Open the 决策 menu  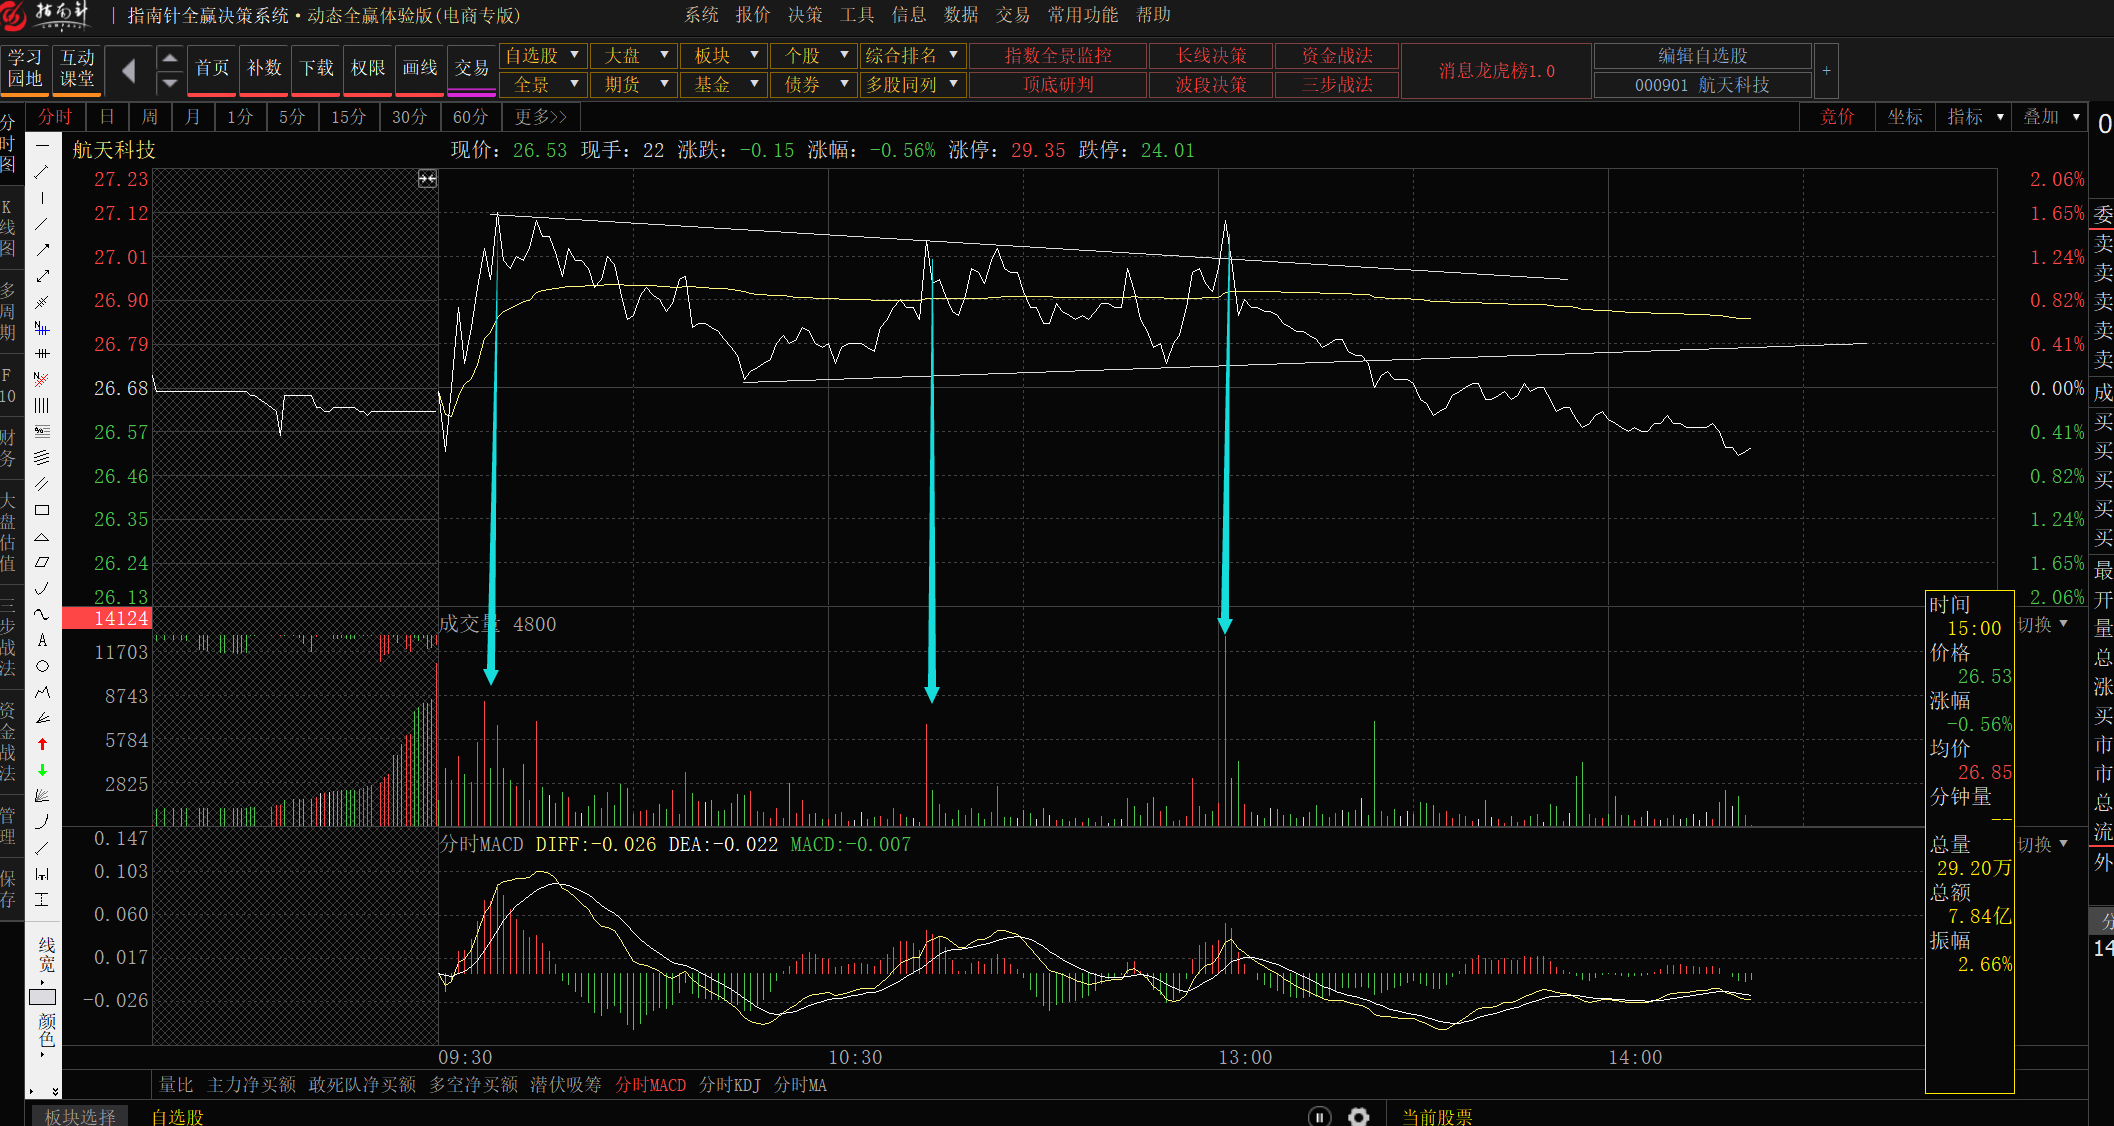(x=804, y=15)
